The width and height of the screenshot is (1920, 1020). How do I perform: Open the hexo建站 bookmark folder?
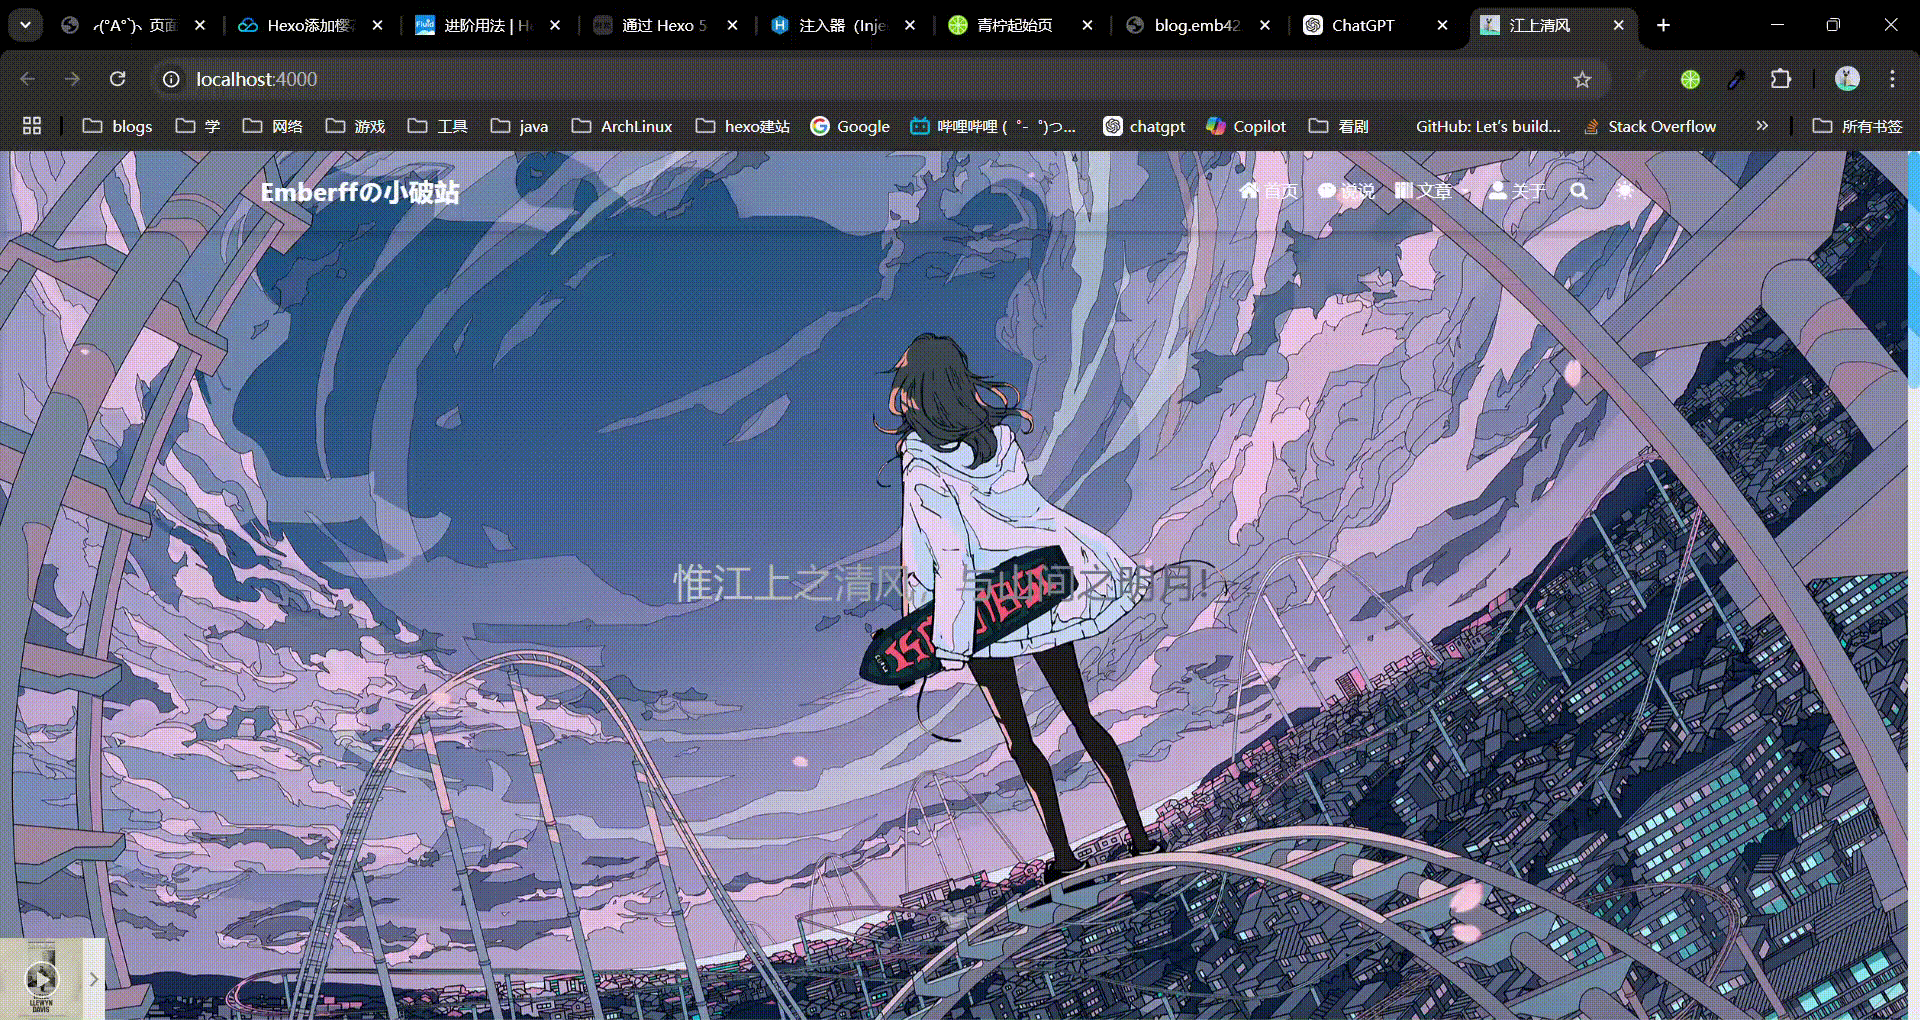point(743,126)
